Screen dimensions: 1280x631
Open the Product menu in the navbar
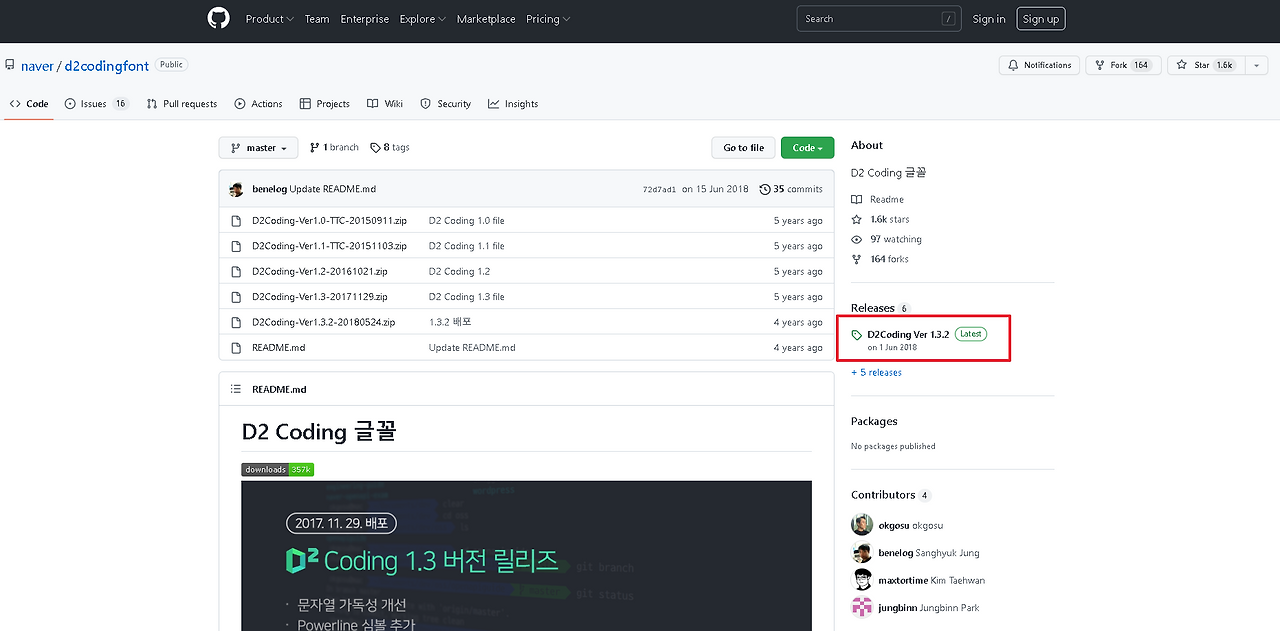(x=269, y=18)
